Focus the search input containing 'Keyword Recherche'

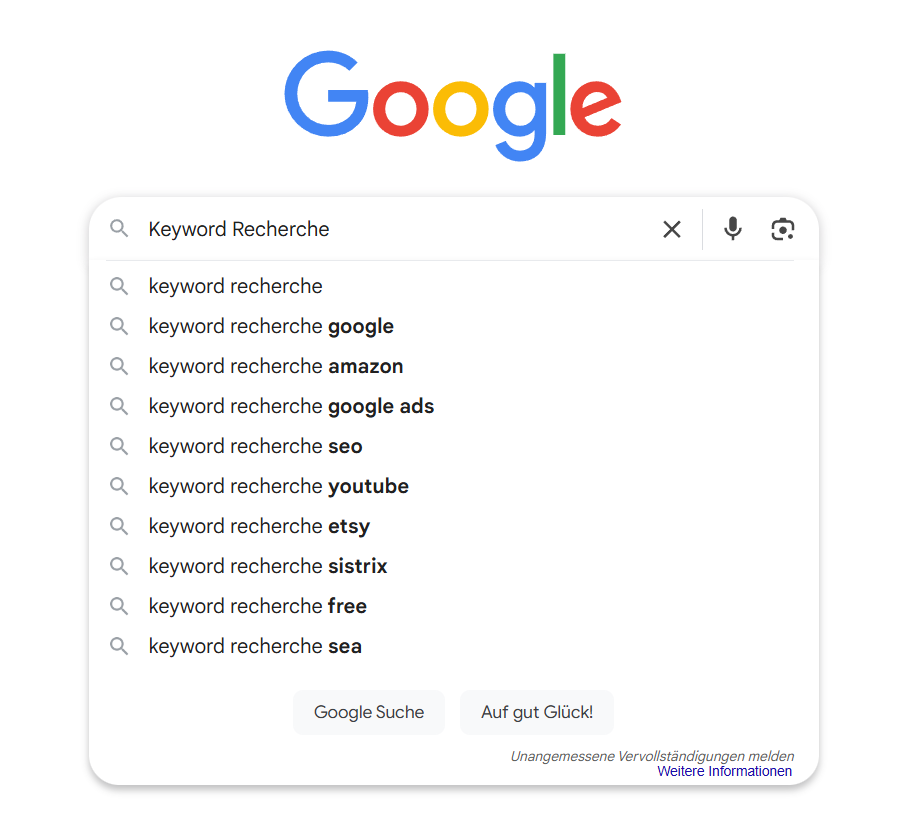coord(400,229)
